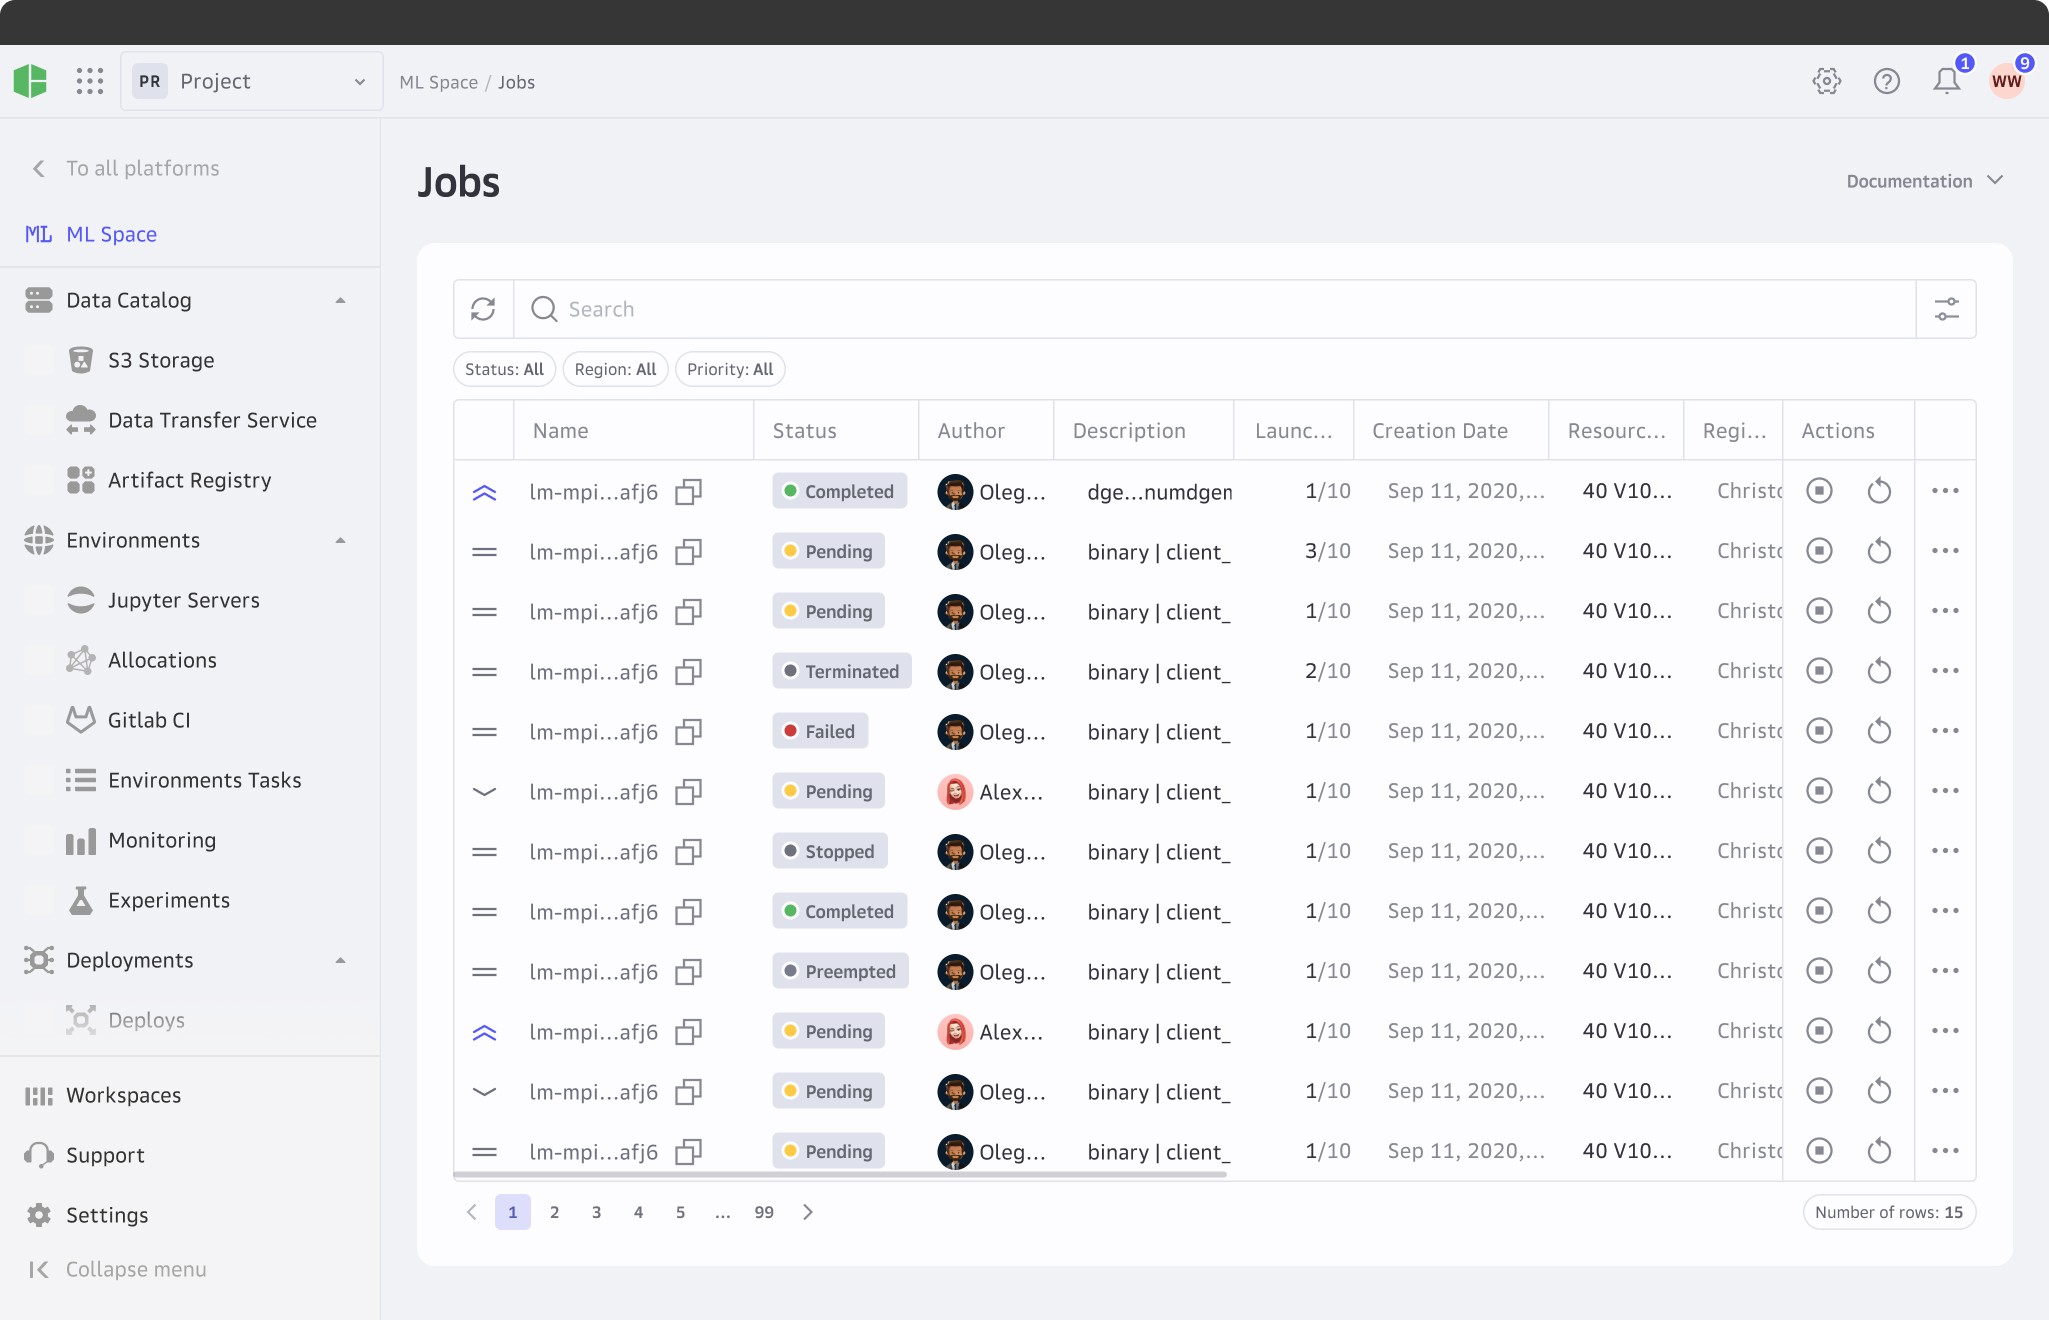Viewport: 2049px width, 1320px height.
Task: Copy name of the Terminated job
Action: (688, 672)
